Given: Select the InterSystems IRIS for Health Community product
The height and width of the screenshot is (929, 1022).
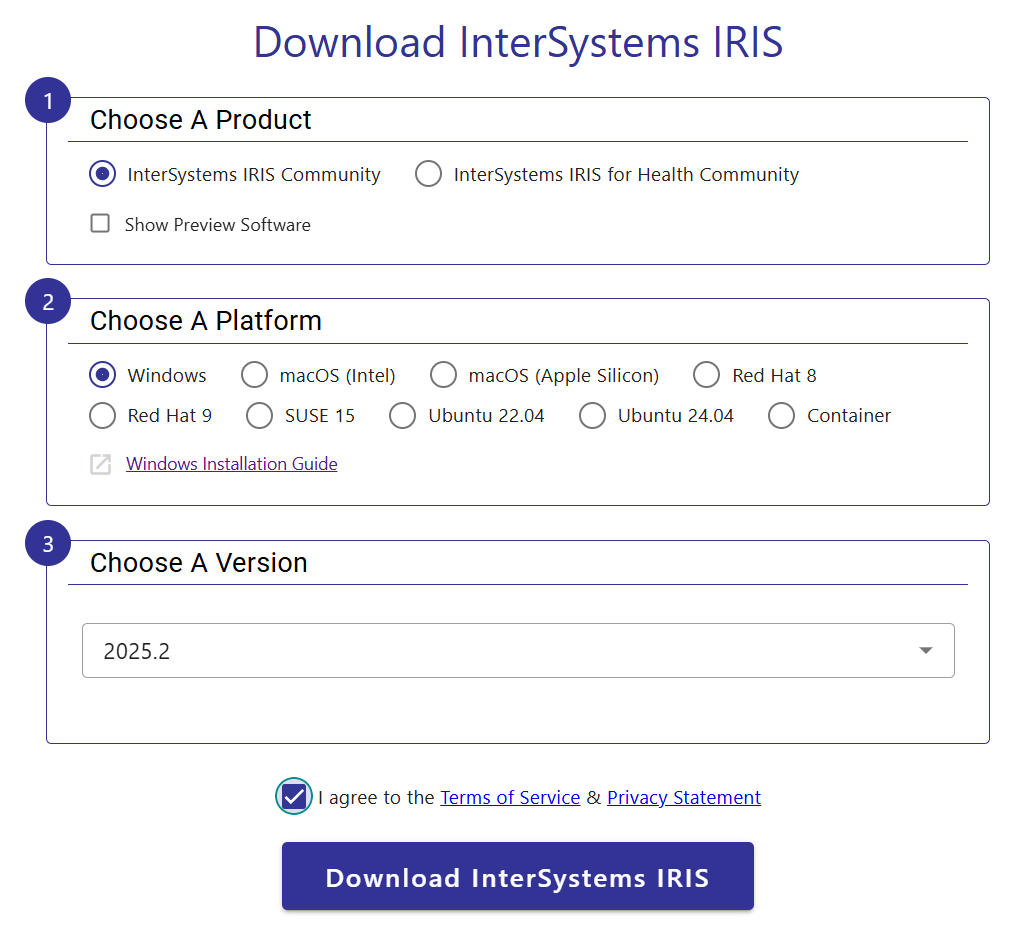Looking at the screenshot, I should tap(428, 173).
